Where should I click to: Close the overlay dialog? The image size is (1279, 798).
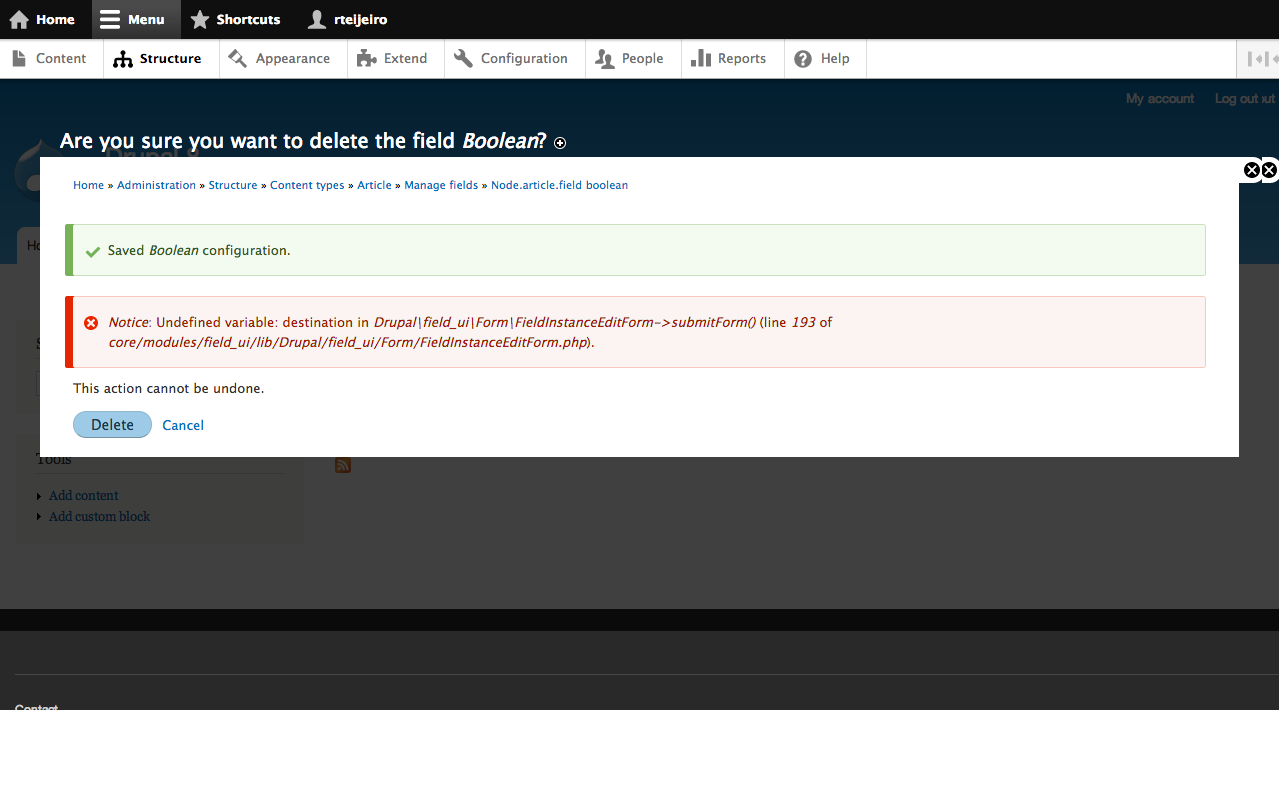pyautogui.click(x=1251, y=170)
